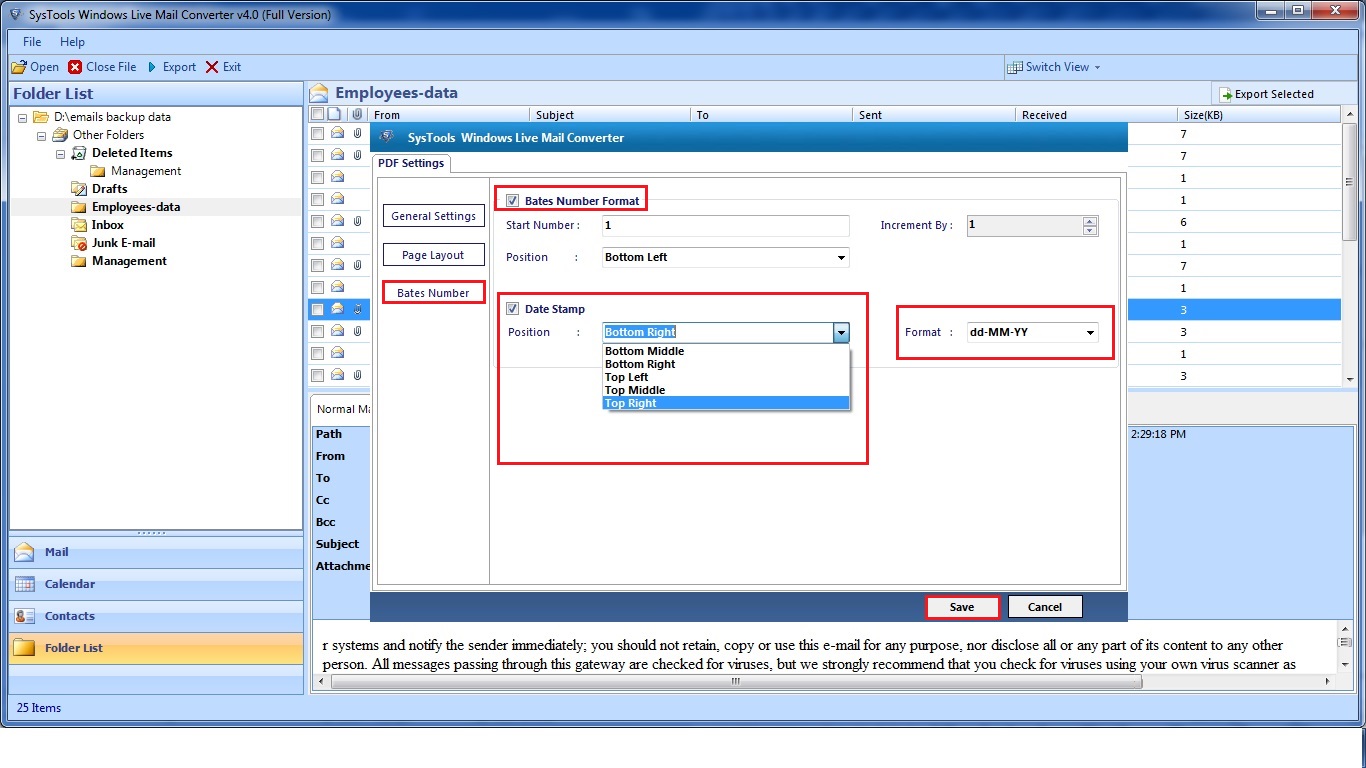Image resolution: width=1366 pixels, height=768 pixels.
Task: Click the '25 Items' status bar text
Action: click(x=39, y=708)
